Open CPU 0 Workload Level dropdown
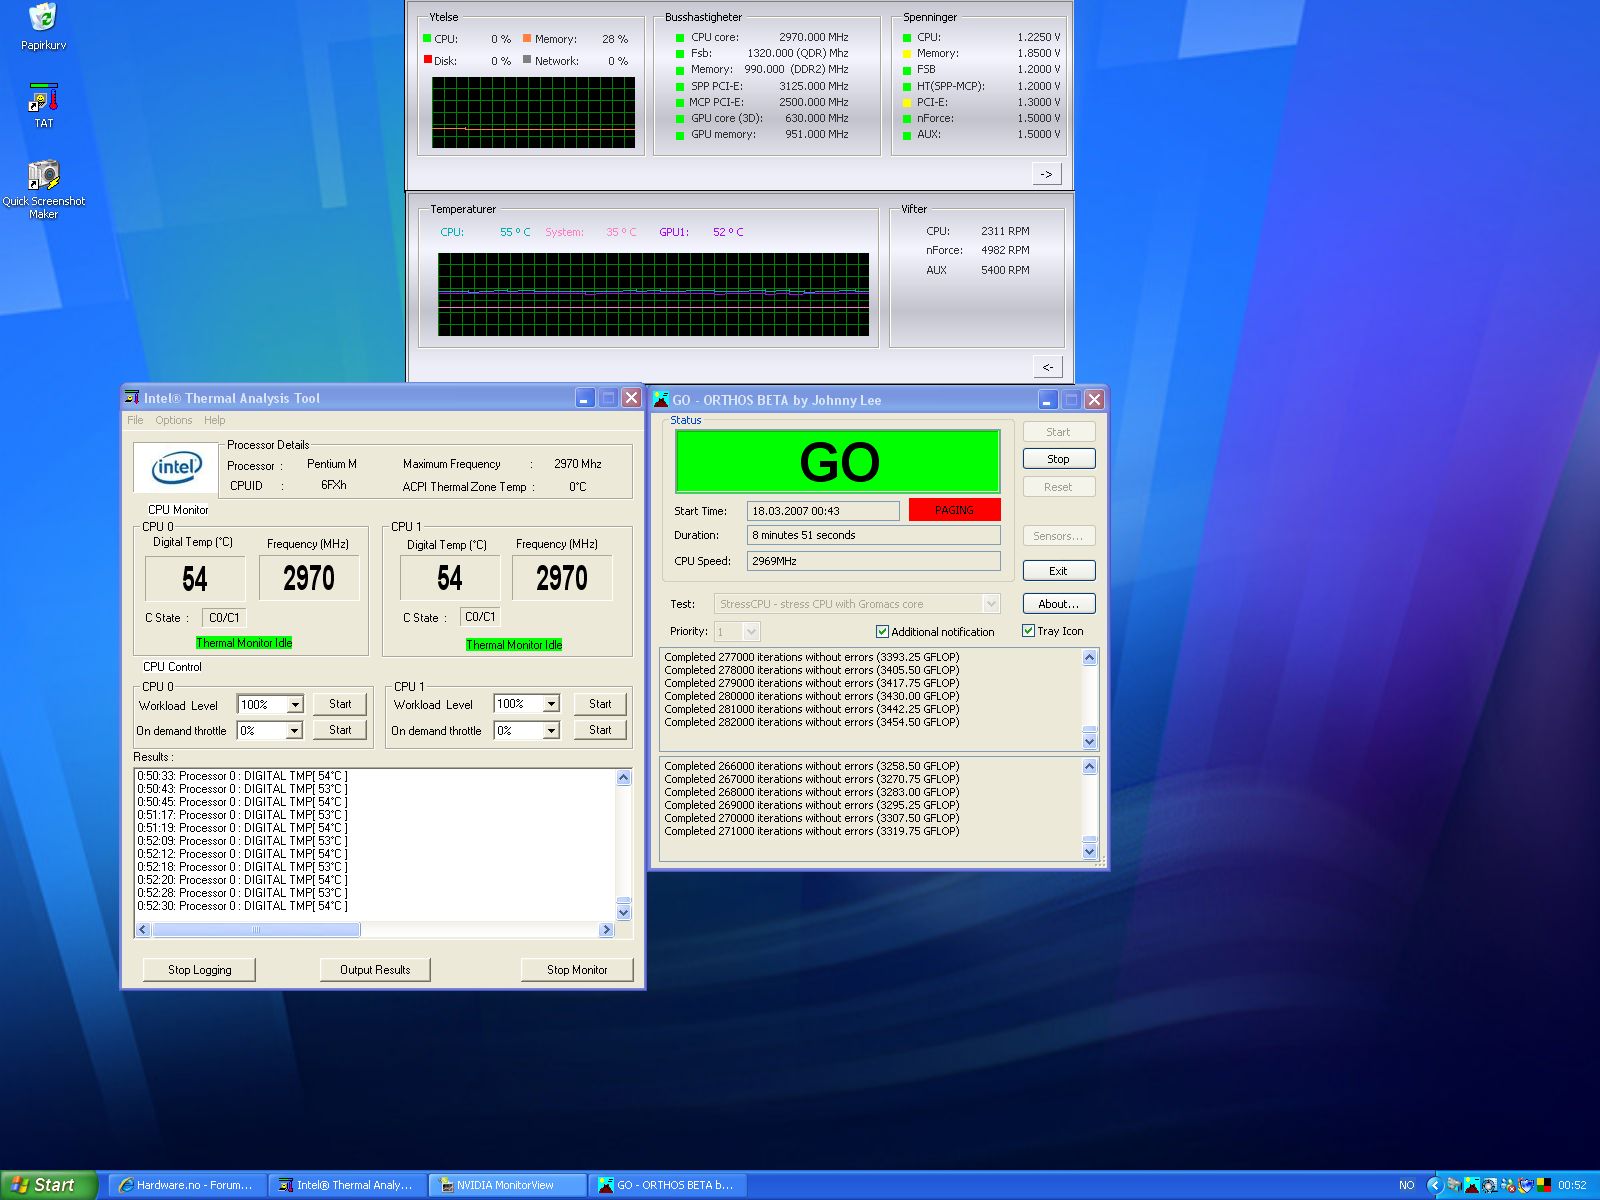This screenshot has height=1200, width=1600. 295,705
